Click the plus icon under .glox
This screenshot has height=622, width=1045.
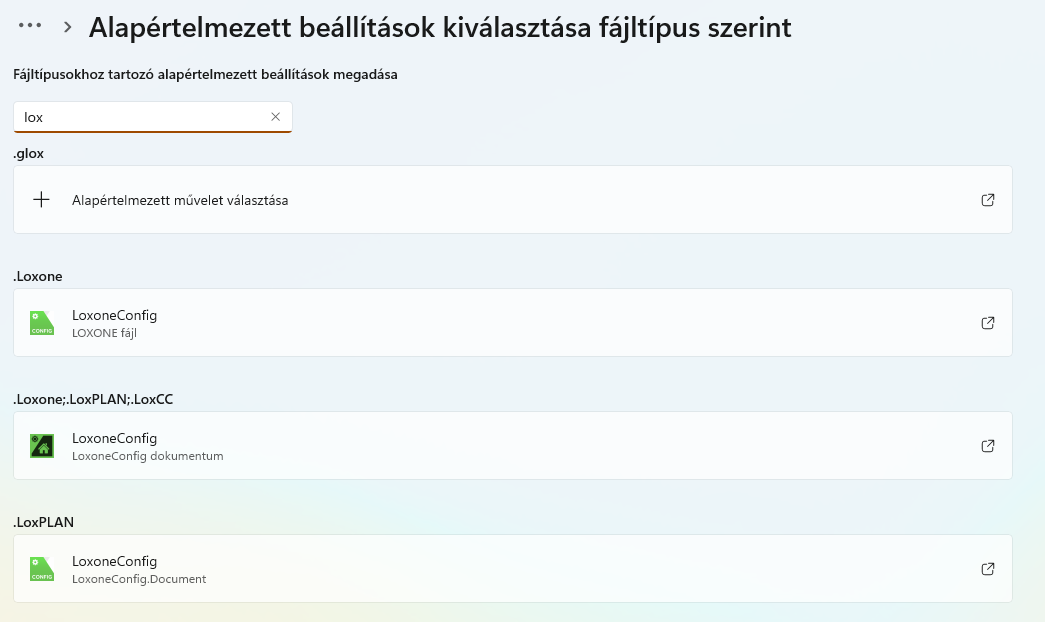pyautogui.click(x=41, y=199)
